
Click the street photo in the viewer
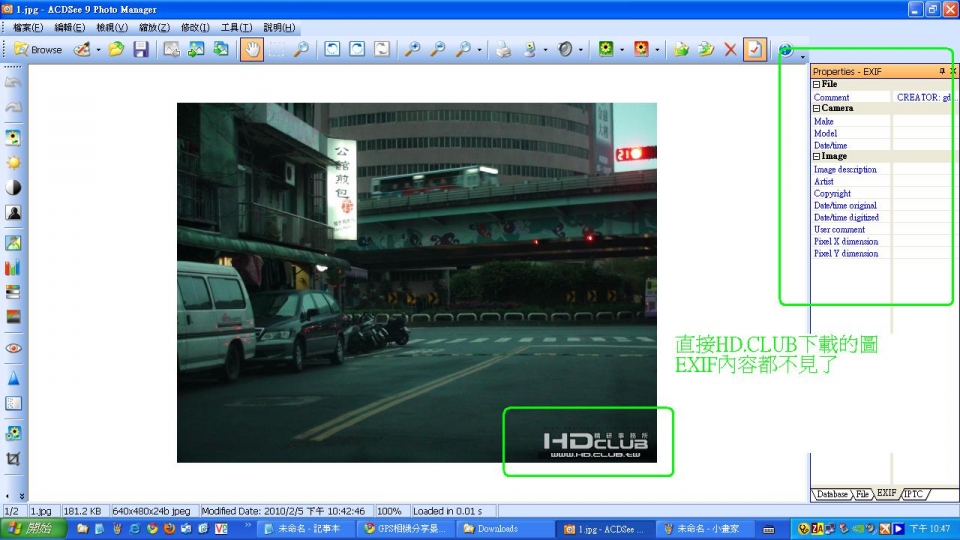tap(416, 282)
